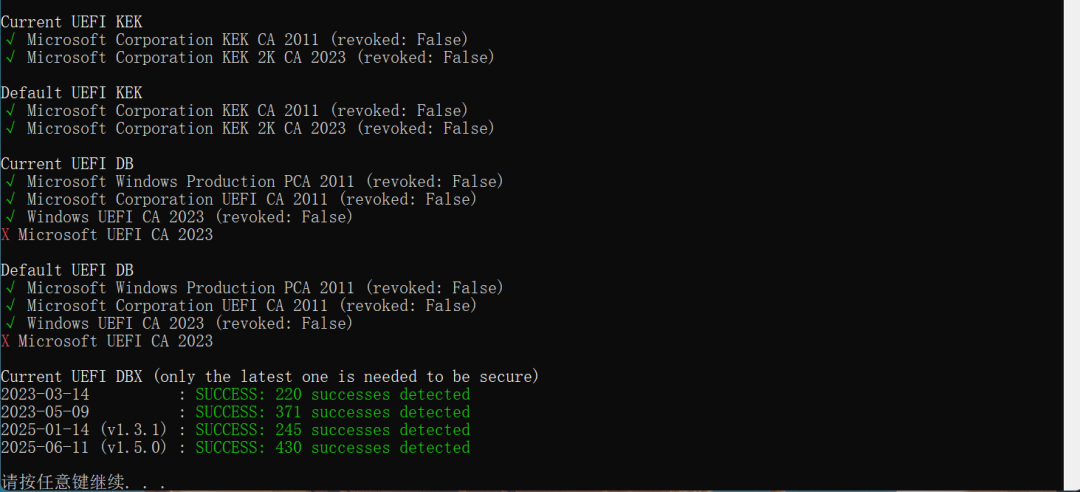
Task: Click checkmark beside Windows Production PCA 2011 in Default UEFI DB
Action: tap(10, 288)
